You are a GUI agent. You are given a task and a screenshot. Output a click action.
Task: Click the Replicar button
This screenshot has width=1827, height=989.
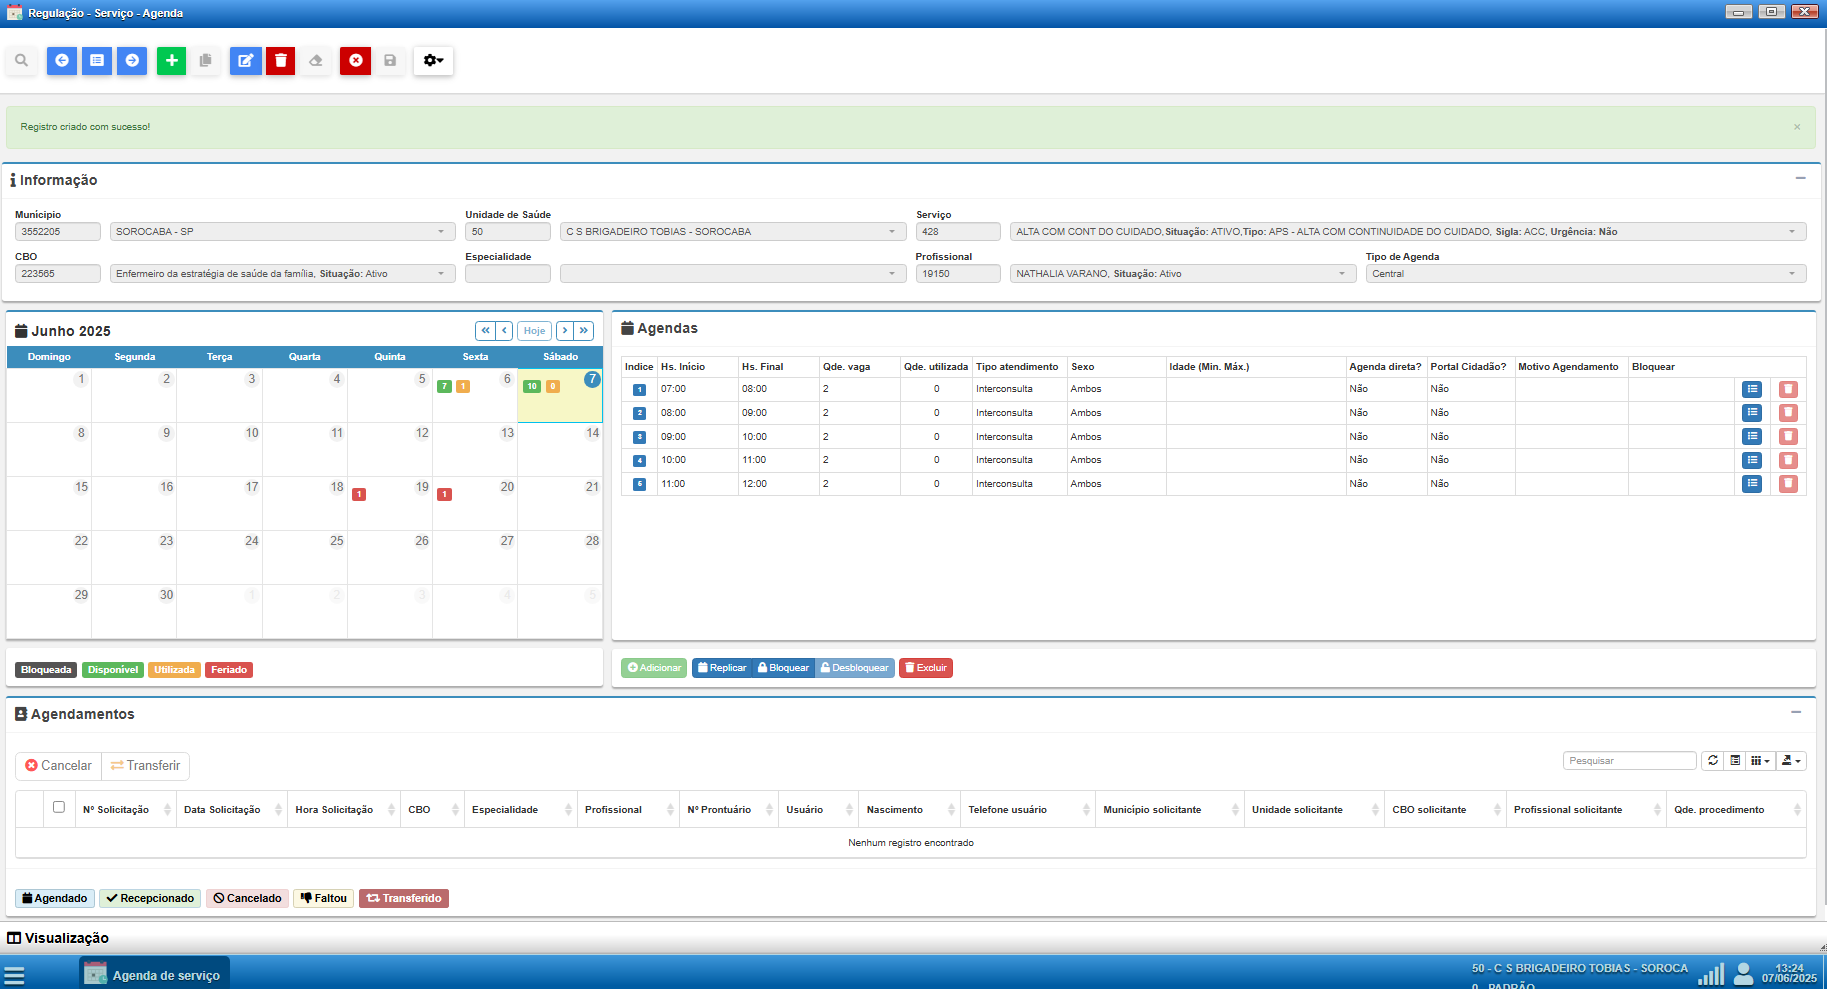(x=722, y=668)
